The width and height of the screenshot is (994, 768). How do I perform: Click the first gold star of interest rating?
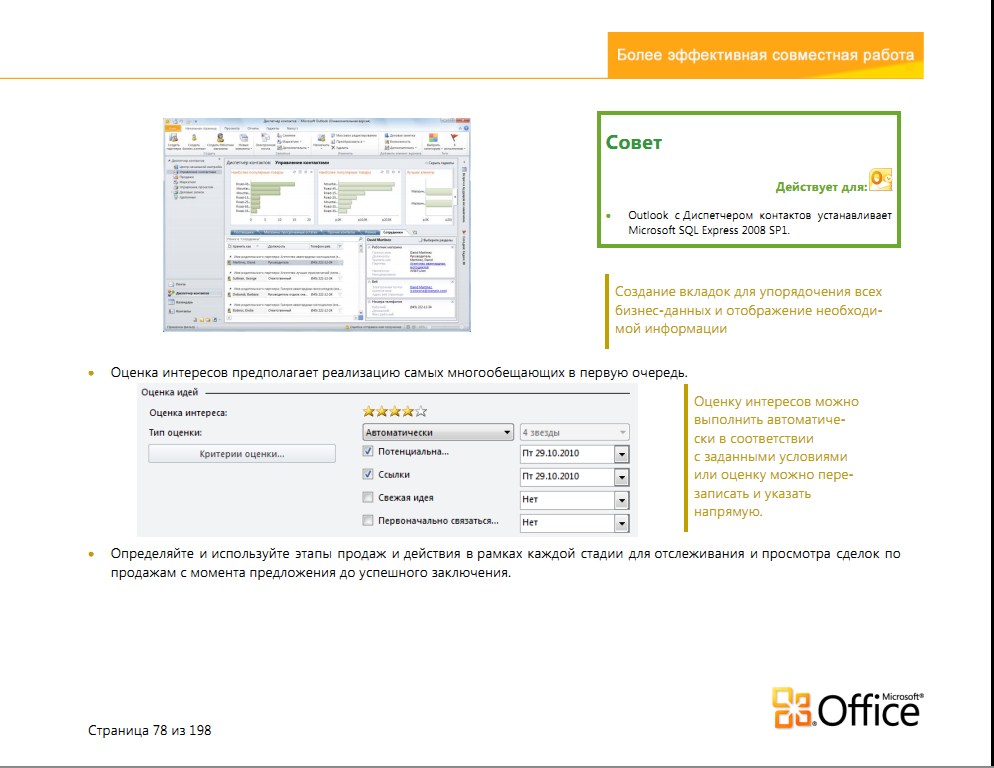[369, 412]
